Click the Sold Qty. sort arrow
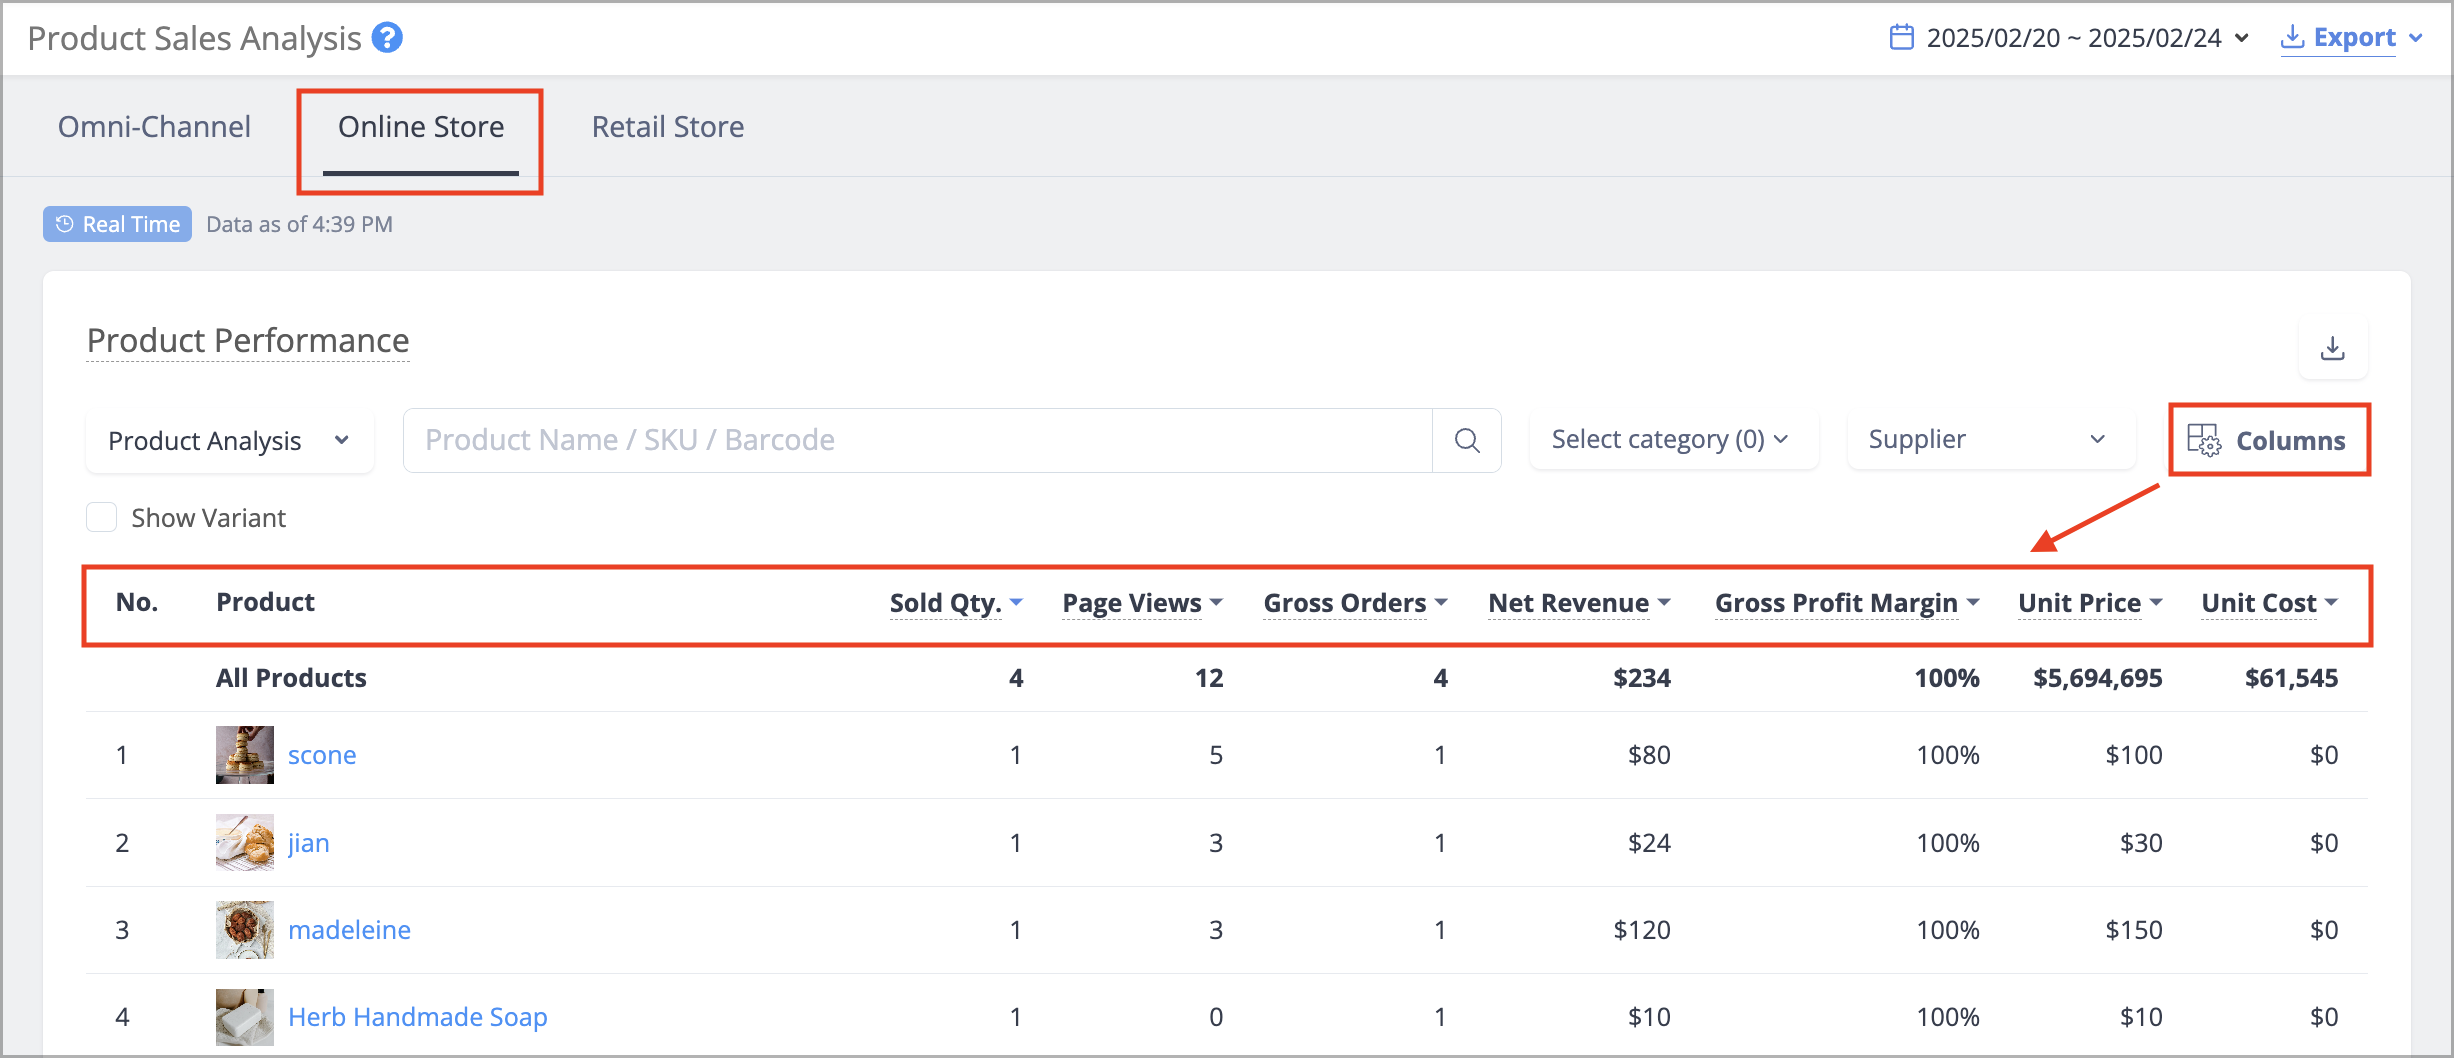Image resolution: width=2454 pixels, height=1058 pixels. coord(1016,602)
